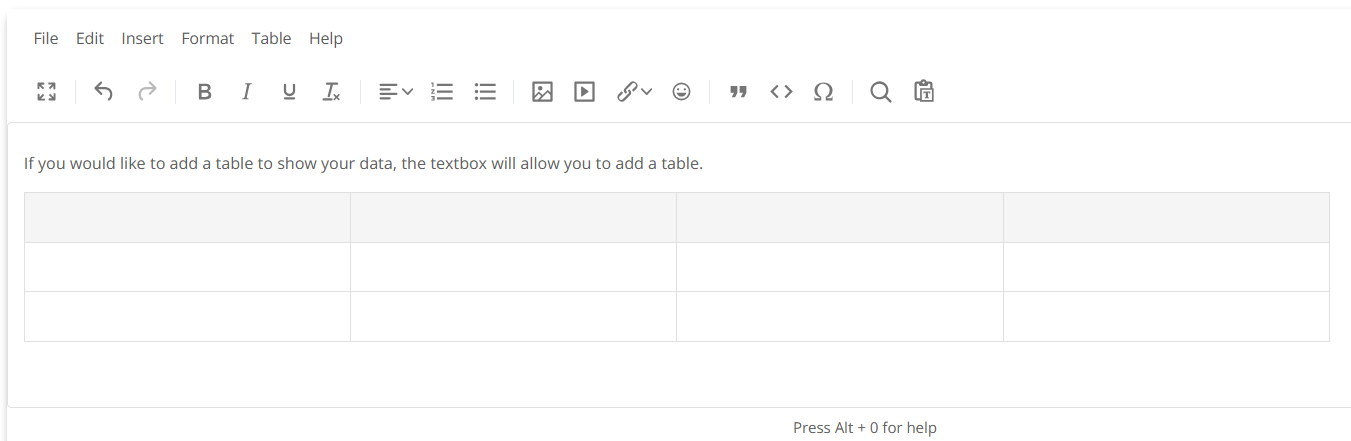The height and width of the screenshot is (441, 1351).
Task: Click the redo arrow icon
Action: click(147, 92)
